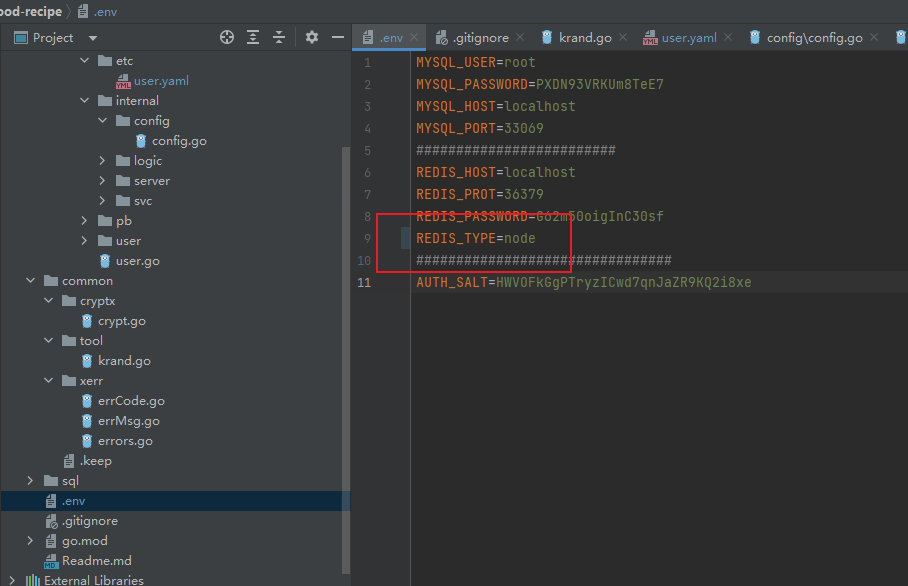Expand the sql folder
Viewport: 908px width, 586px height.
[31, 480]
